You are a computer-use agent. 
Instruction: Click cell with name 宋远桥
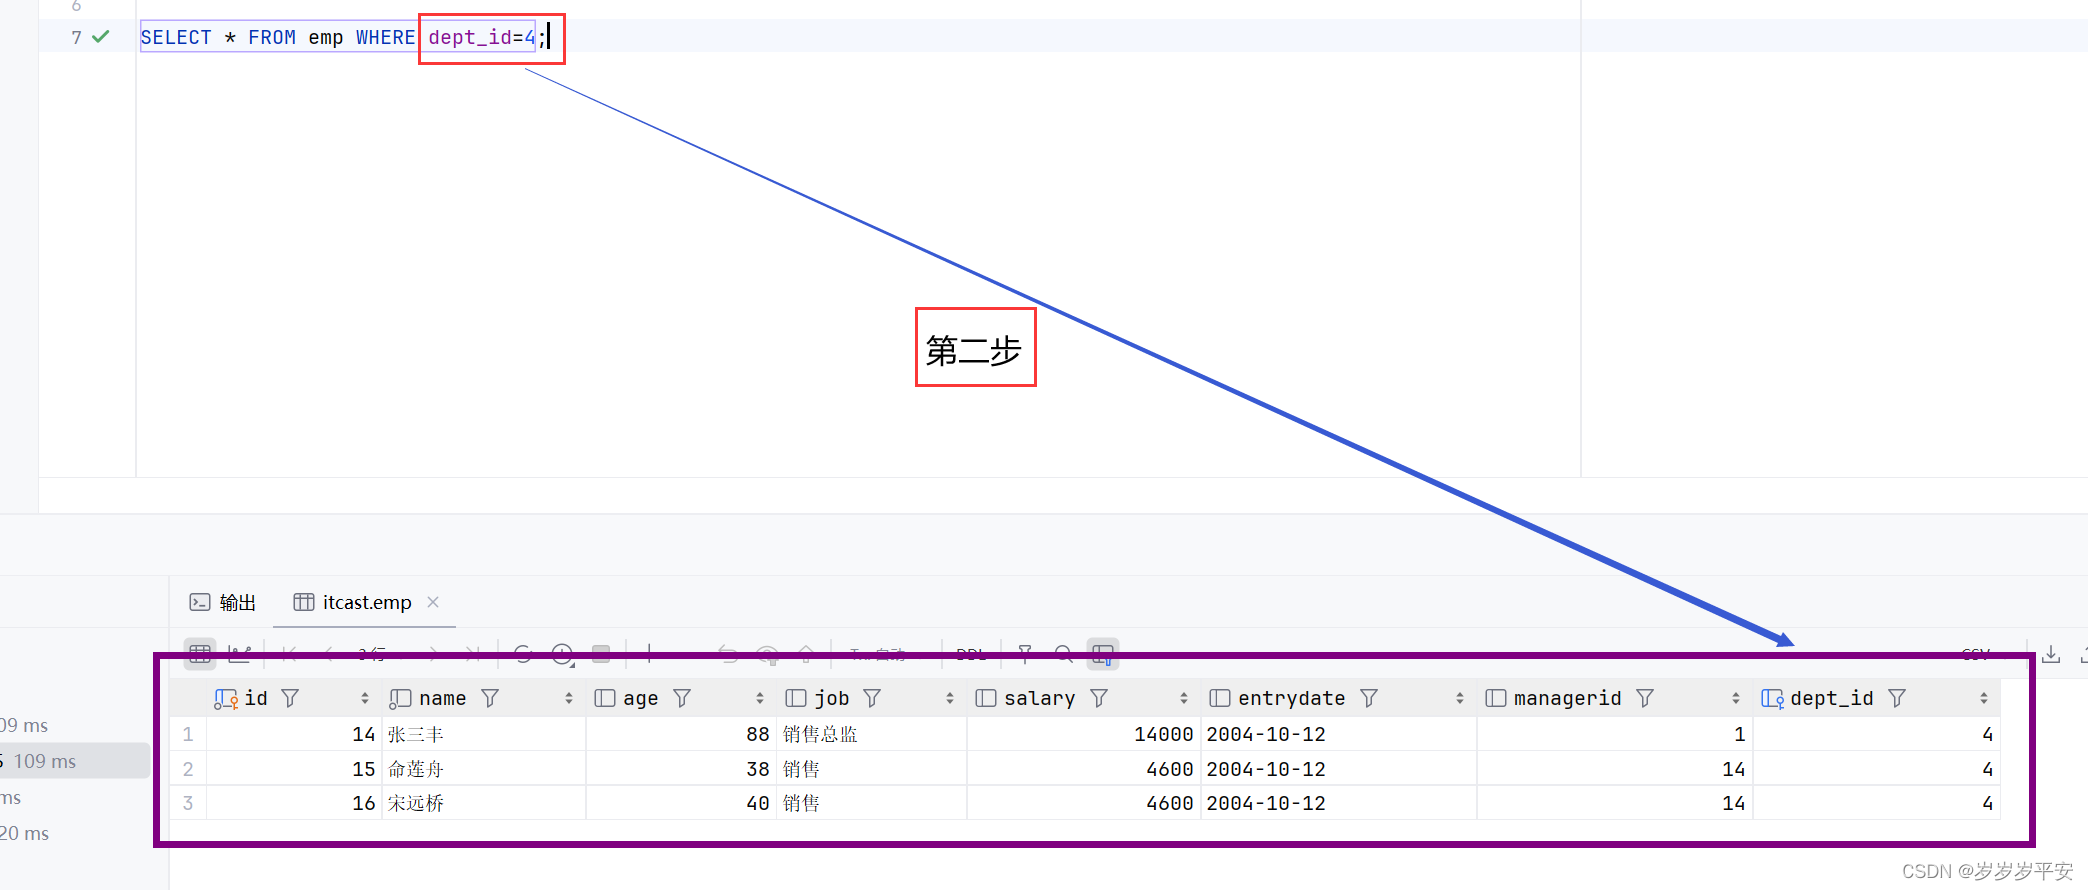[x=484, y=803]
